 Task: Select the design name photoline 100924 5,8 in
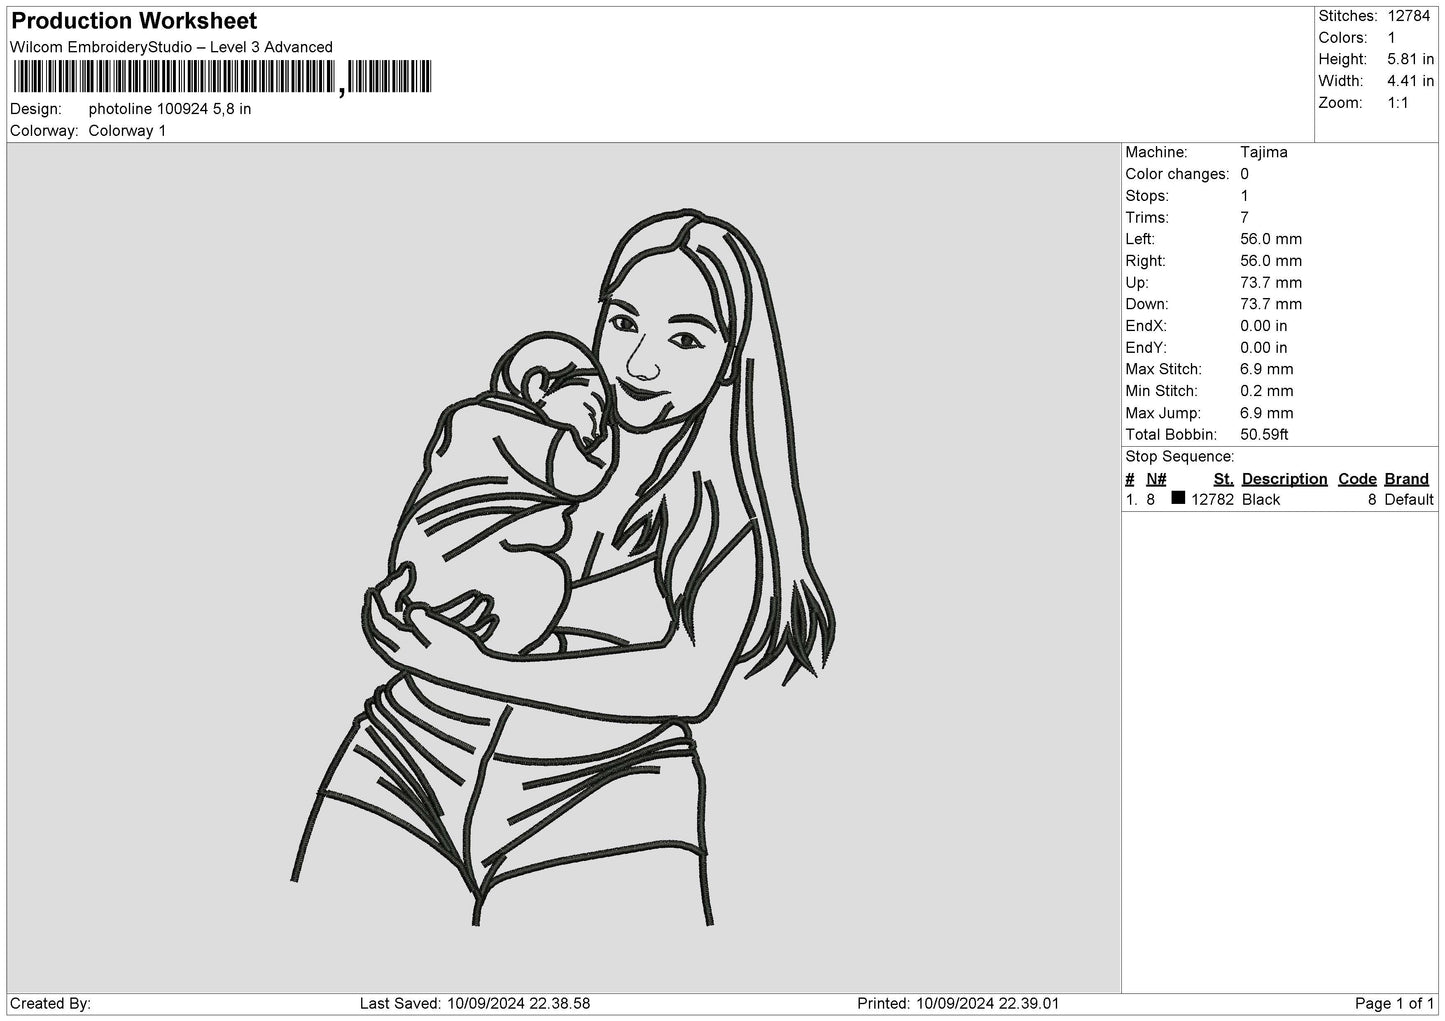pos(170,109)
